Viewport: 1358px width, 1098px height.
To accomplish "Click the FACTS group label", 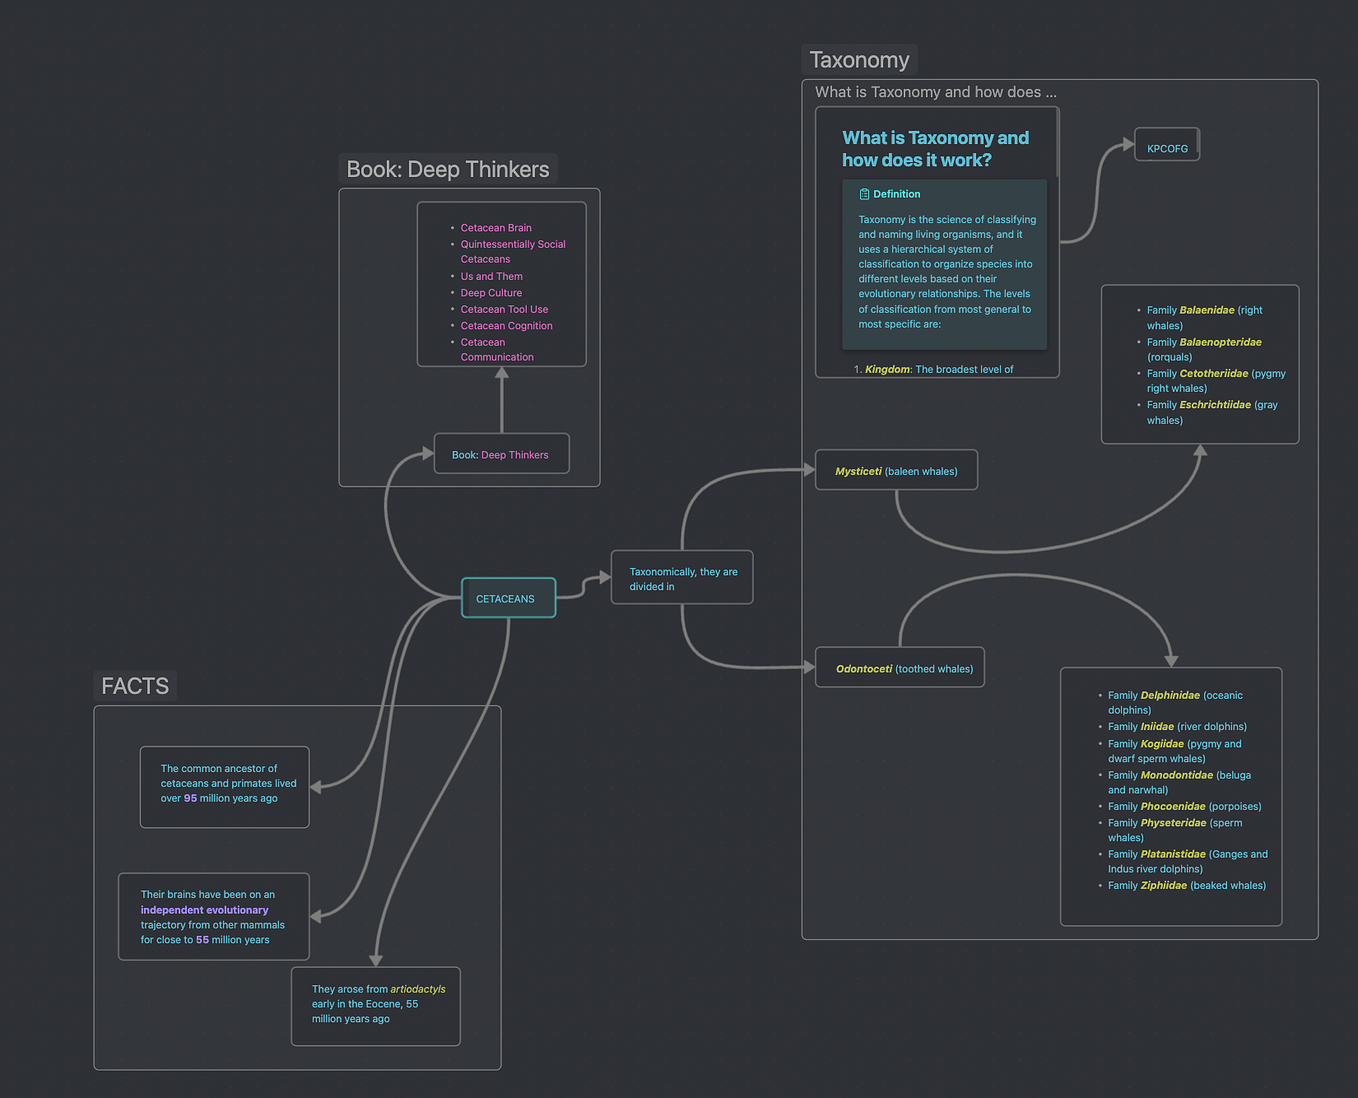I will 134,685.
